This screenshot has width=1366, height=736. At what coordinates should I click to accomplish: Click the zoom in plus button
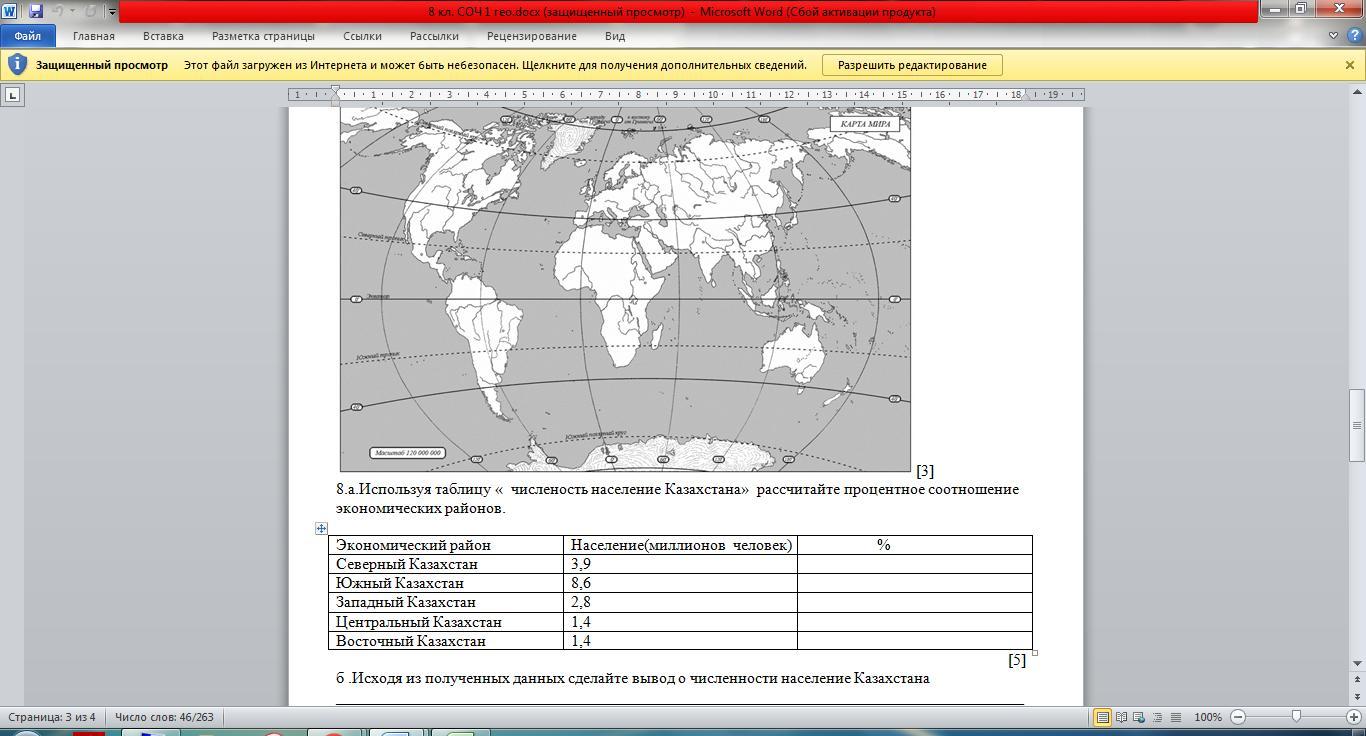pos(1354,717)
